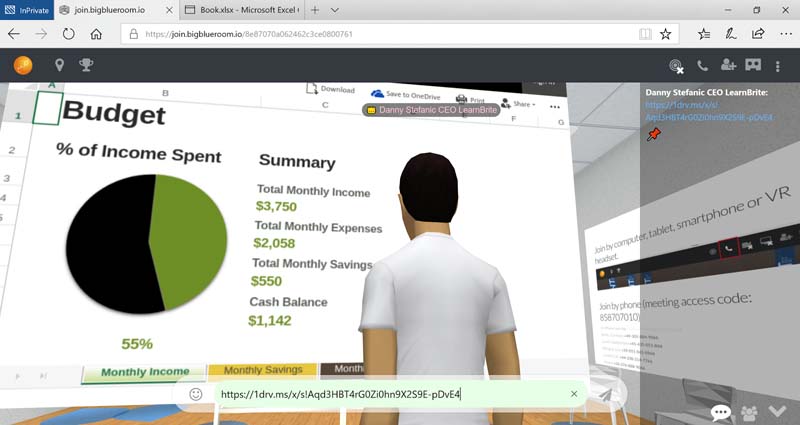Click the income spent pie chart
The height and width of the screenshot is (425, 800).
click(x=146, y=244)
